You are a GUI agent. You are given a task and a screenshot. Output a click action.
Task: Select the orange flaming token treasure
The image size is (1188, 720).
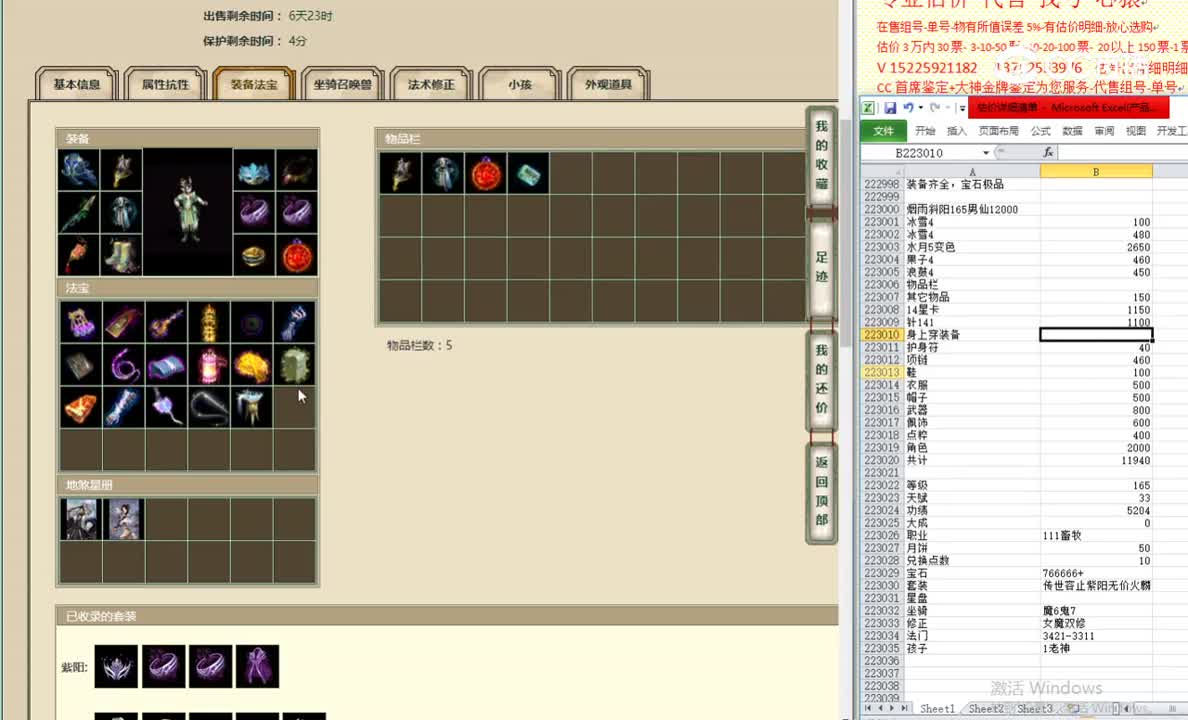(80, 408)
